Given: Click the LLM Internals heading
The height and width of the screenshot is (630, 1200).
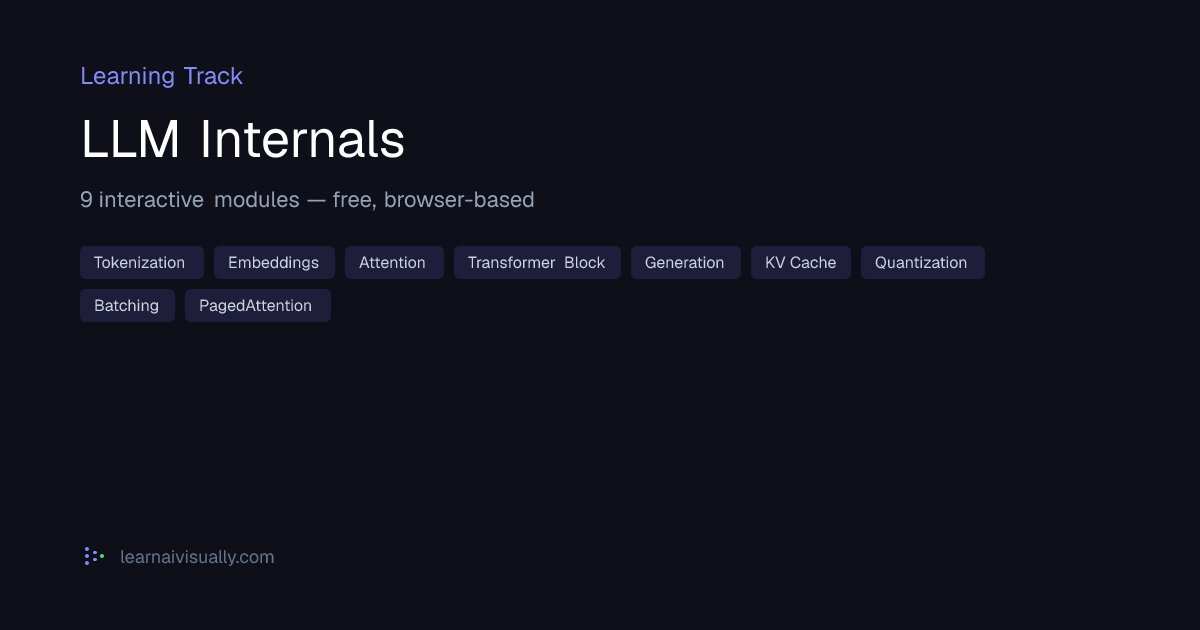Looking at the screenshot, I should [243, 140].
